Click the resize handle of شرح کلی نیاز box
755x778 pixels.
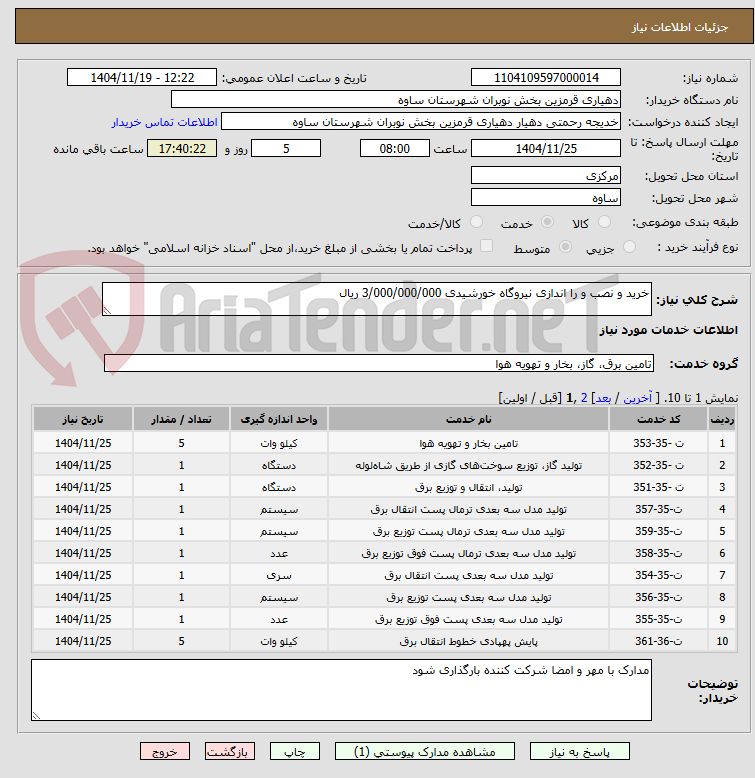click(x=107, y=310)
